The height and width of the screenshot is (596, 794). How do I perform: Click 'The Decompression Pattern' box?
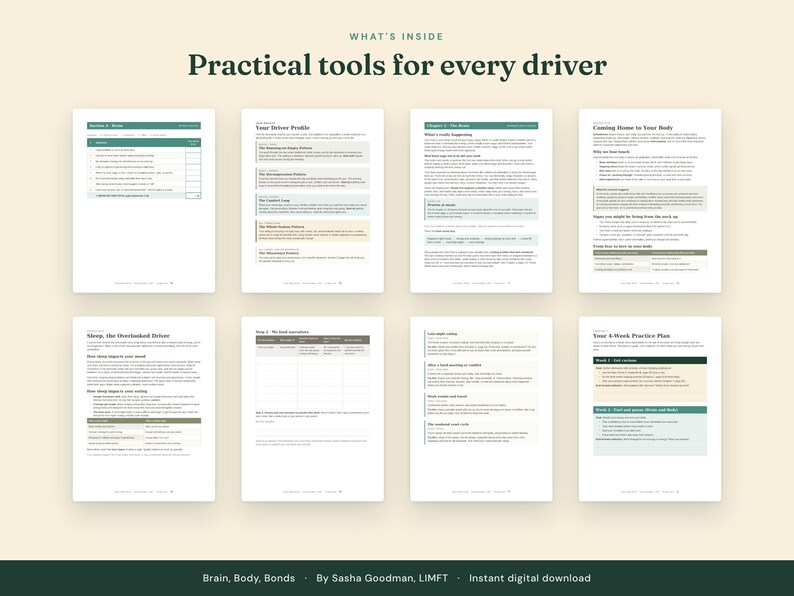click(x=312, y=178)
